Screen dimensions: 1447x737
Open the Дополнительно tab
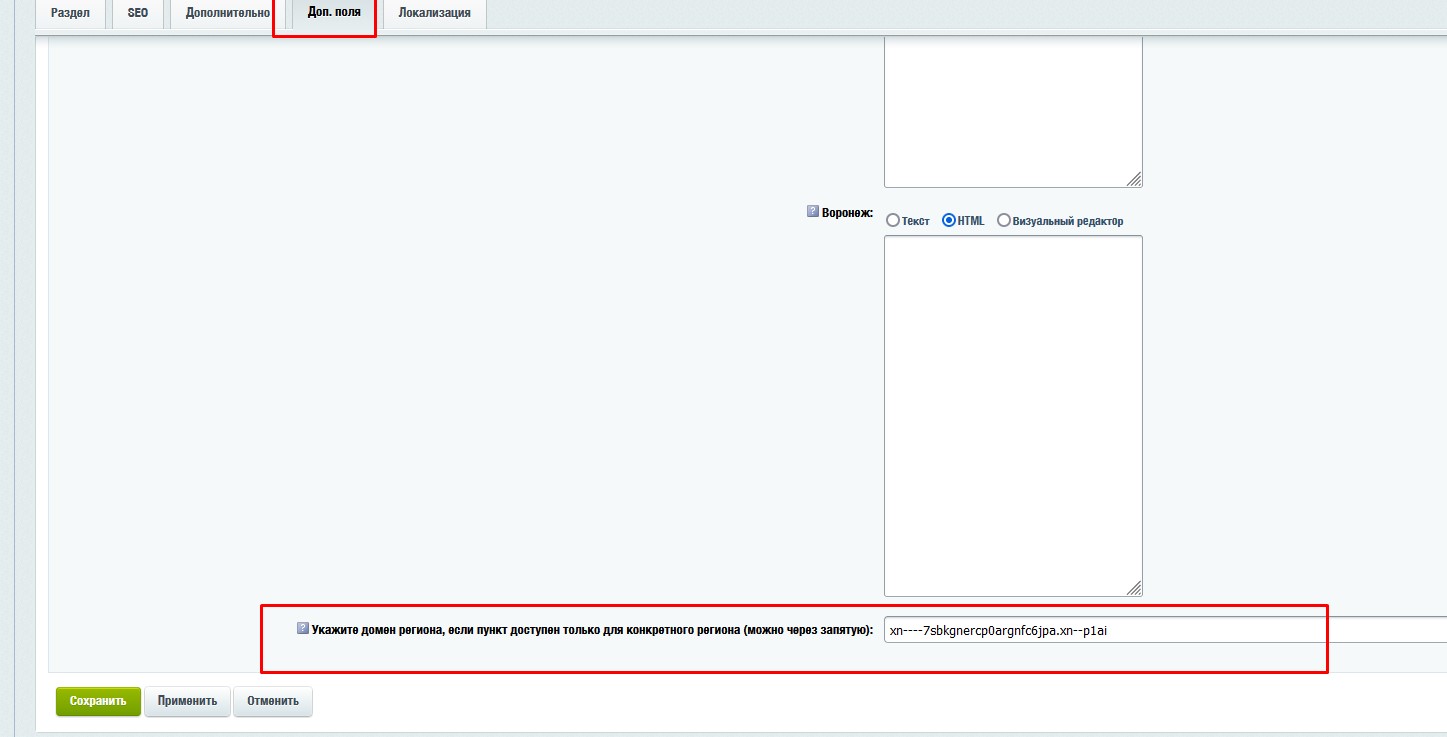[x=228, y=13]
